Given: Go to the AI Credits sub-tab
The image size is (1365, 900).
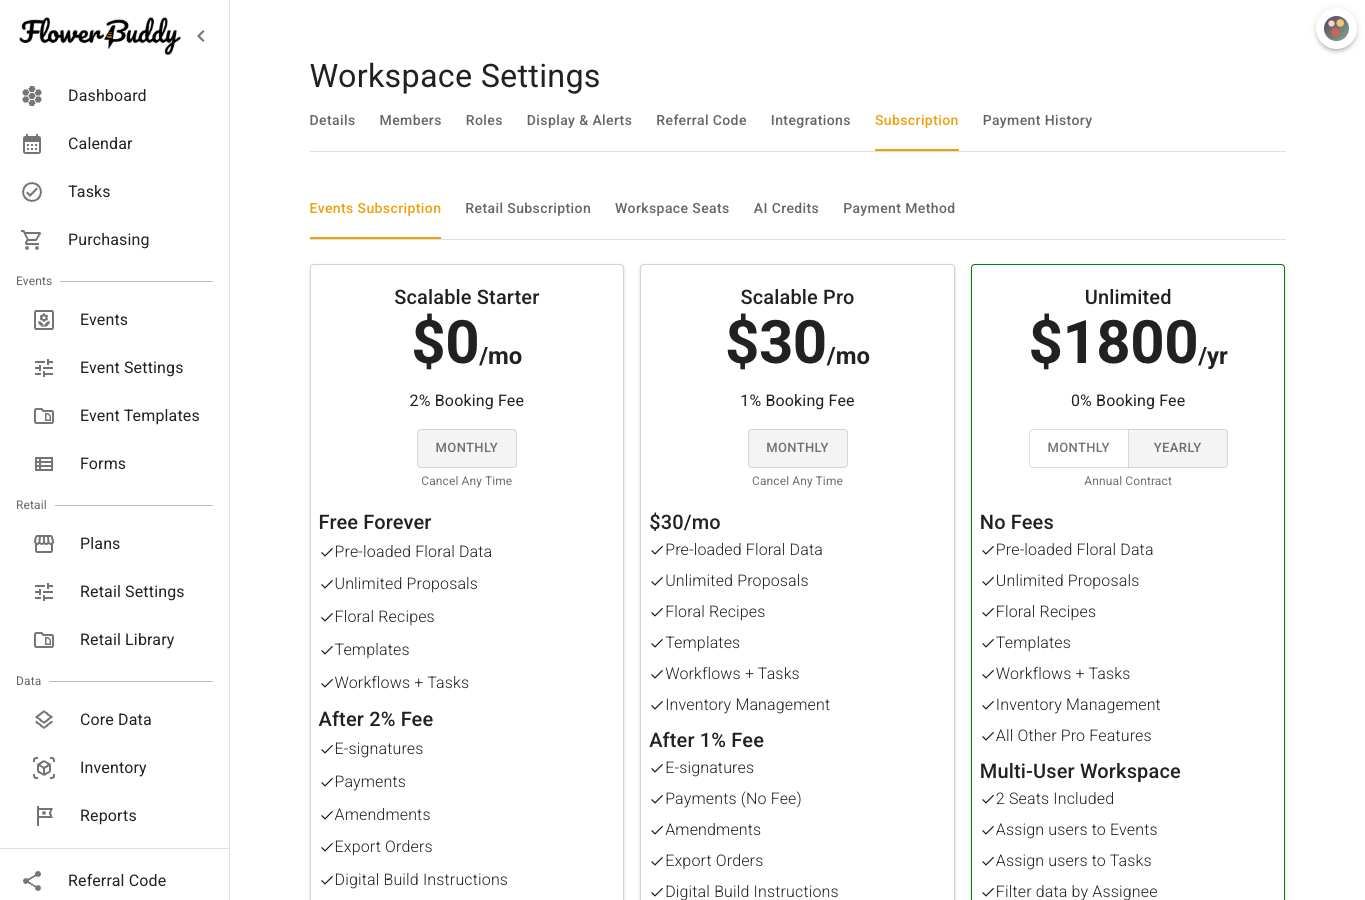Looking at the screenshot, I should (787, 209).
